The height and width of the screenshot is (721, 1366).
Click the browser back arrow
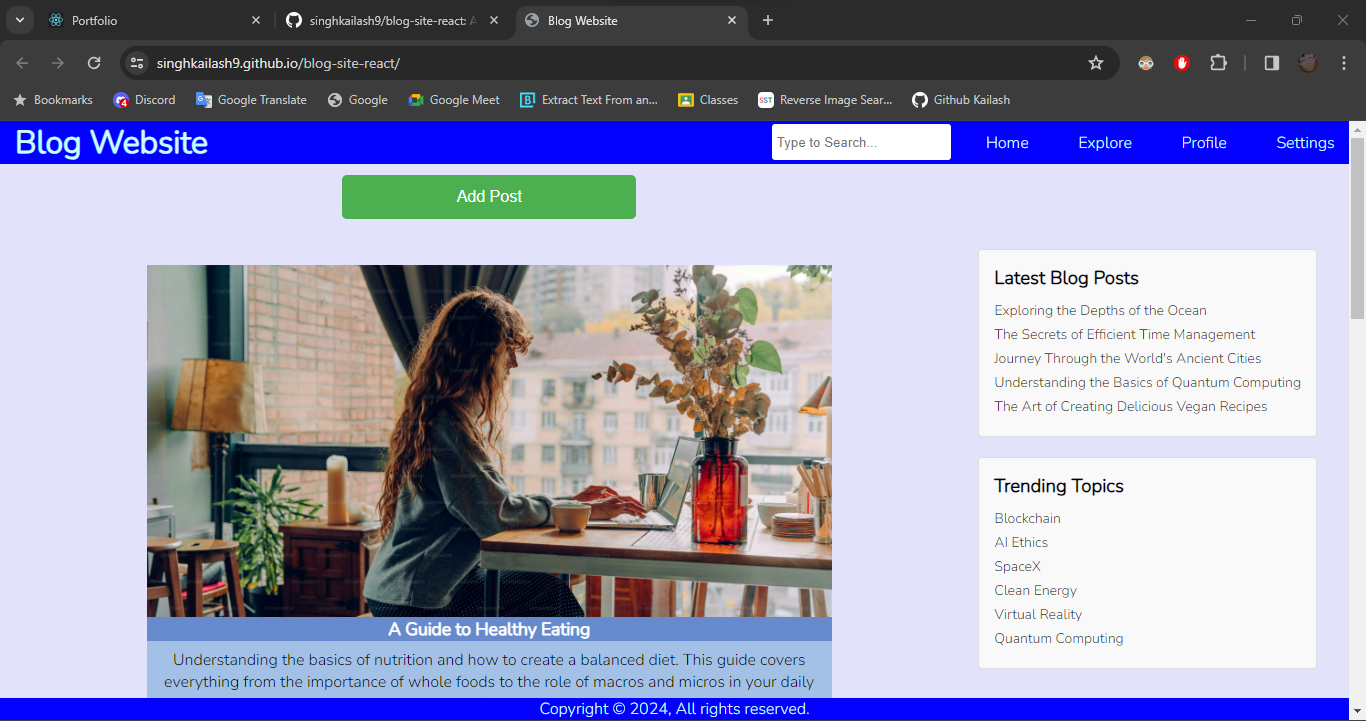[22, 63]
